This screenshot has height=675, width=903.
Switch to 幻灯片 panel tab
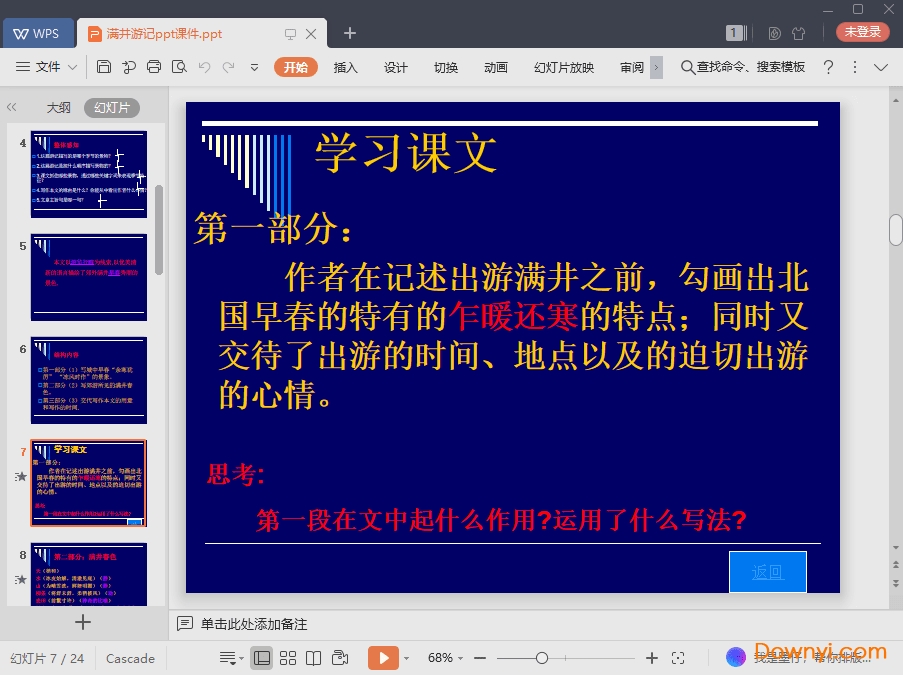(112, 108)
